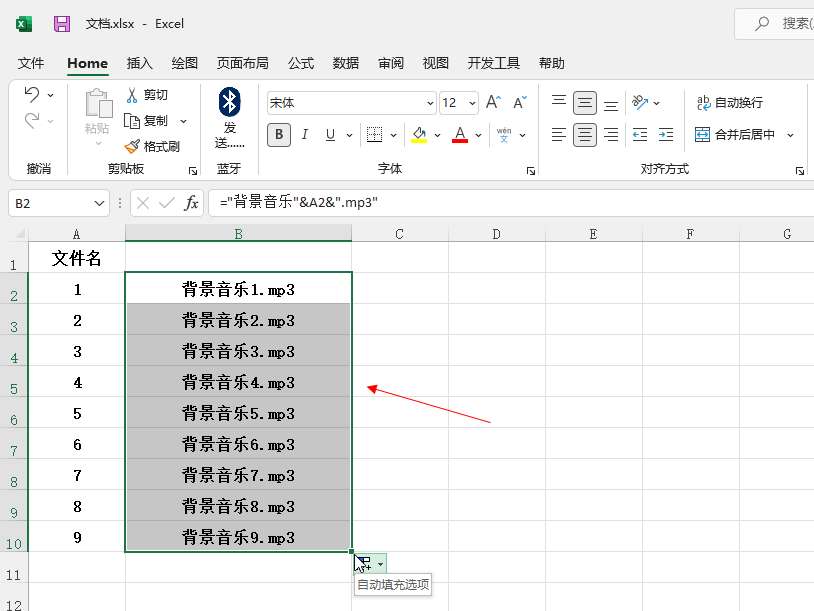Screen dimensions: 814x611
Task: Expand the 复制 Copy dropdown arrow
Action: pyautogui.click(x=183, y=121)
